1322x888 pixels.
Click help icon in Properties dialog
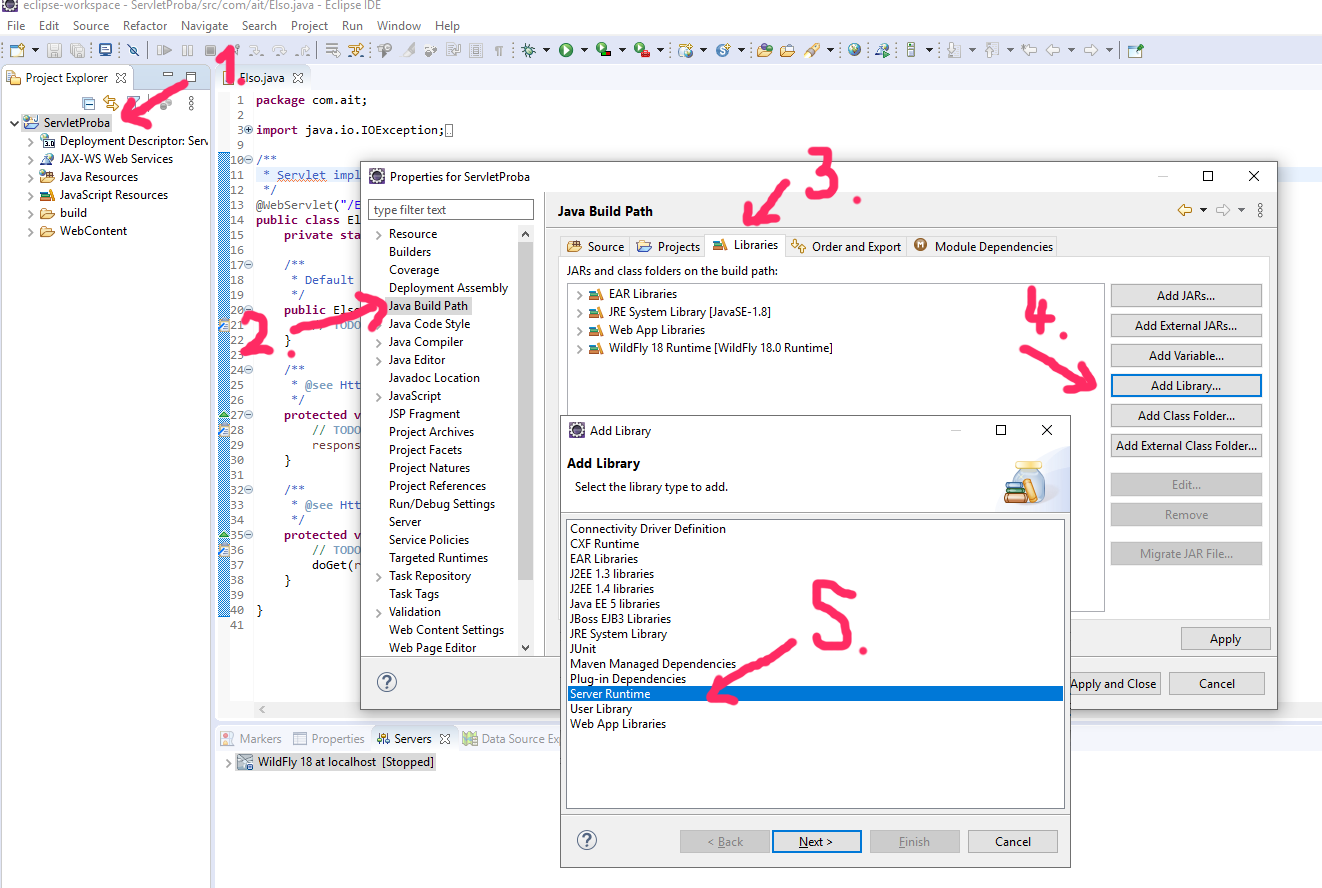[387, 683]
